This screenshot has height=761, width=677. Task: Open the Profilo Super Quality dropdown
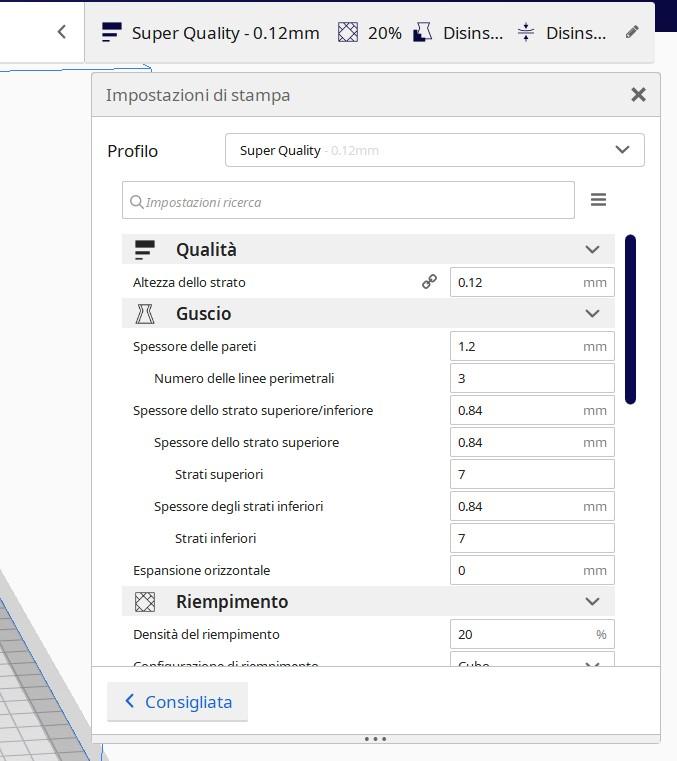pos(434,150)
